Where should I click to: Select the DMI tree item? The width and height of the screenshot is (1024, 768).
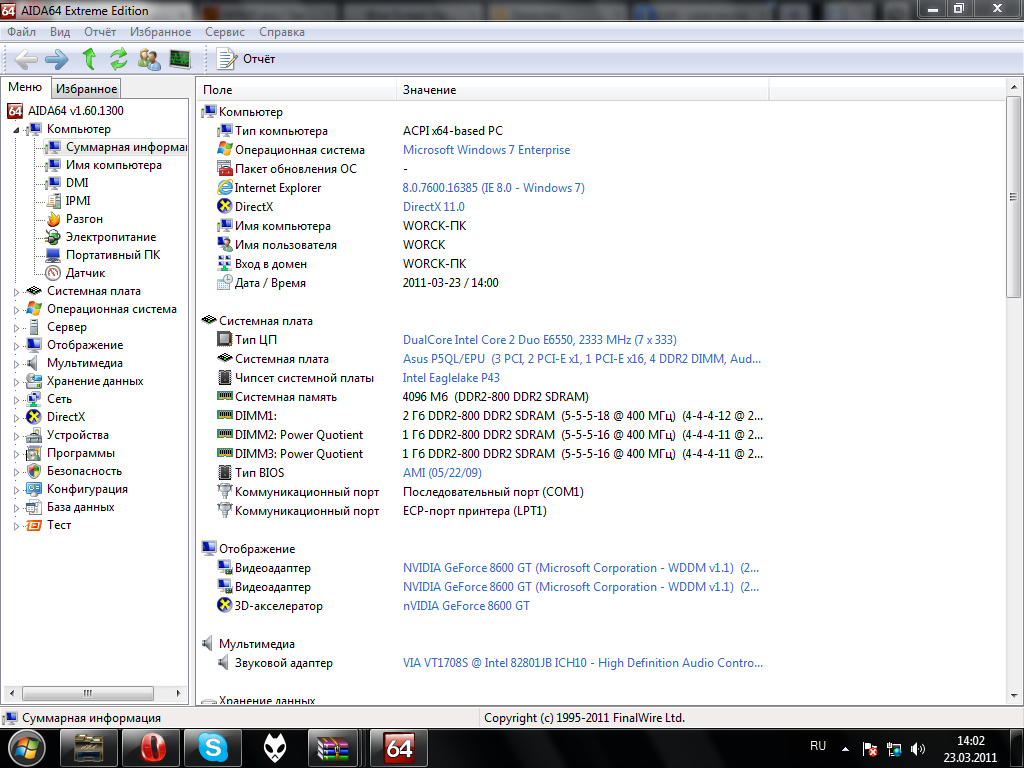77,183
